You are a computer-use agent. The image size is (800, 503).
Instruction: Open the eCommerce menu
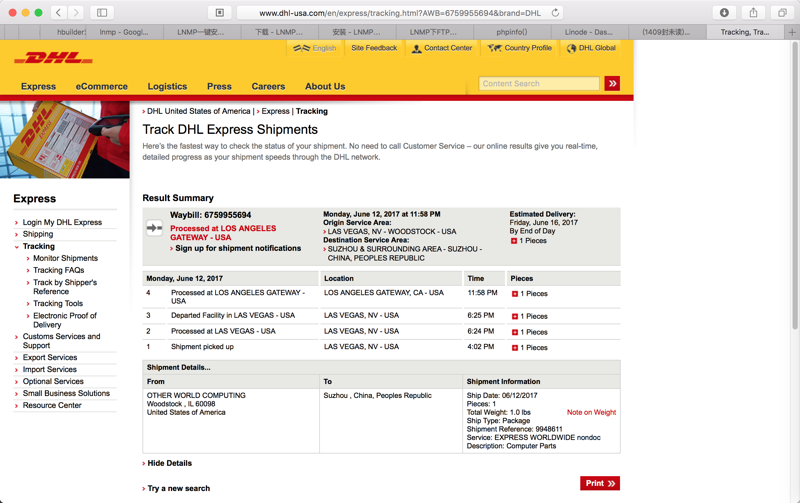(102, 86)
